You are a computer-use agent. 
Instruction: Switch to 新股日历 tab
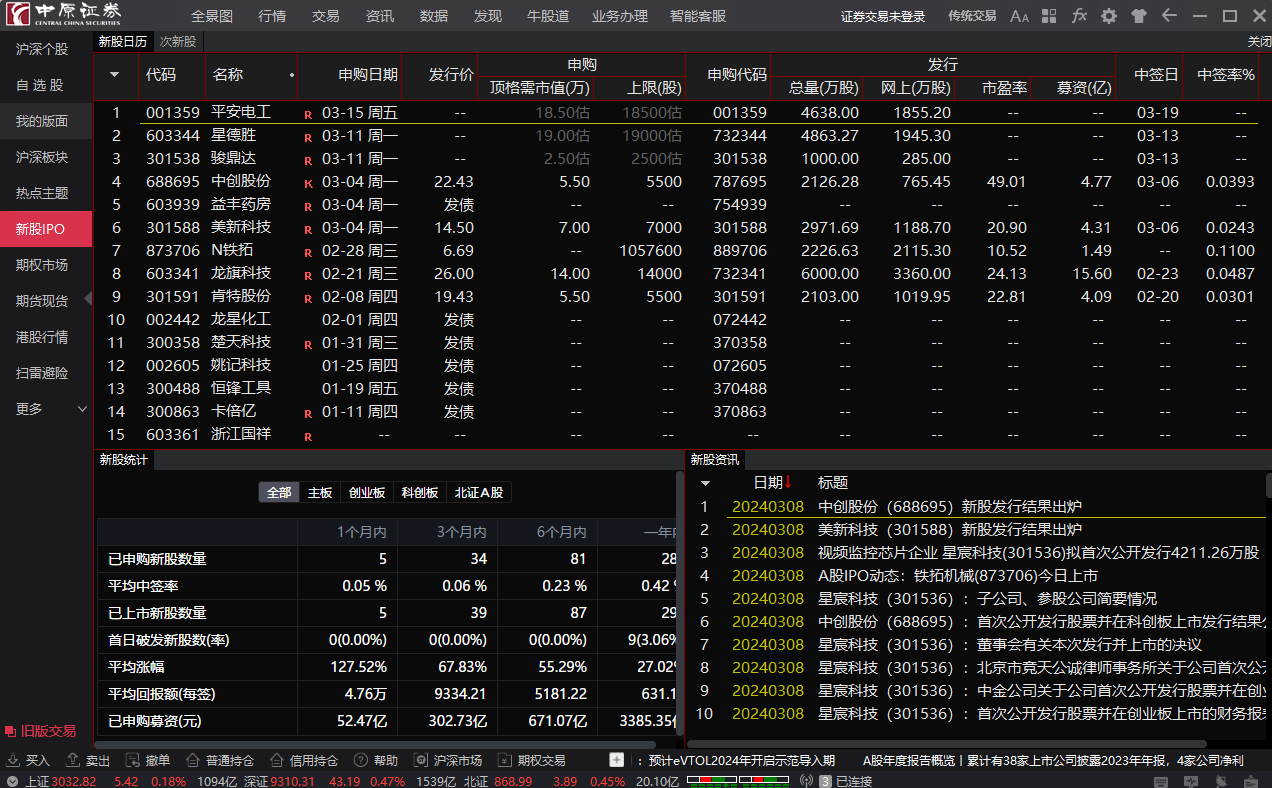pos(123,41)
